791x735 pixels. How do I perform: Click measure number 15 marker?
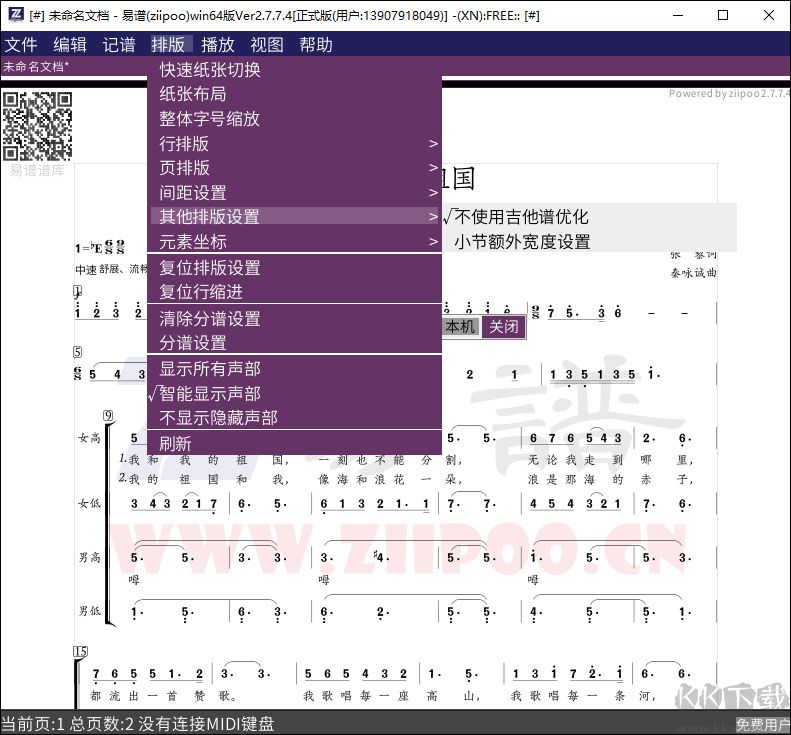pos(80,651)
